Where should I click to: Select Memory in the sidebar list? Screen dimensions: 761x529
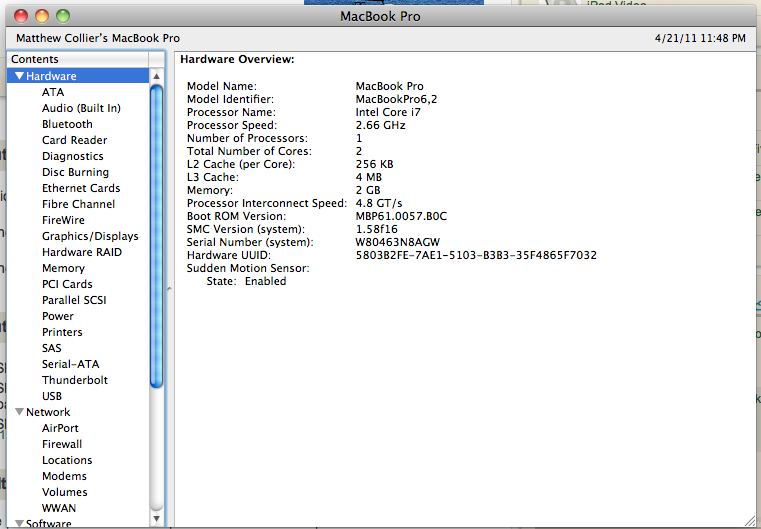pyautogui.click(x=63, y=268)
